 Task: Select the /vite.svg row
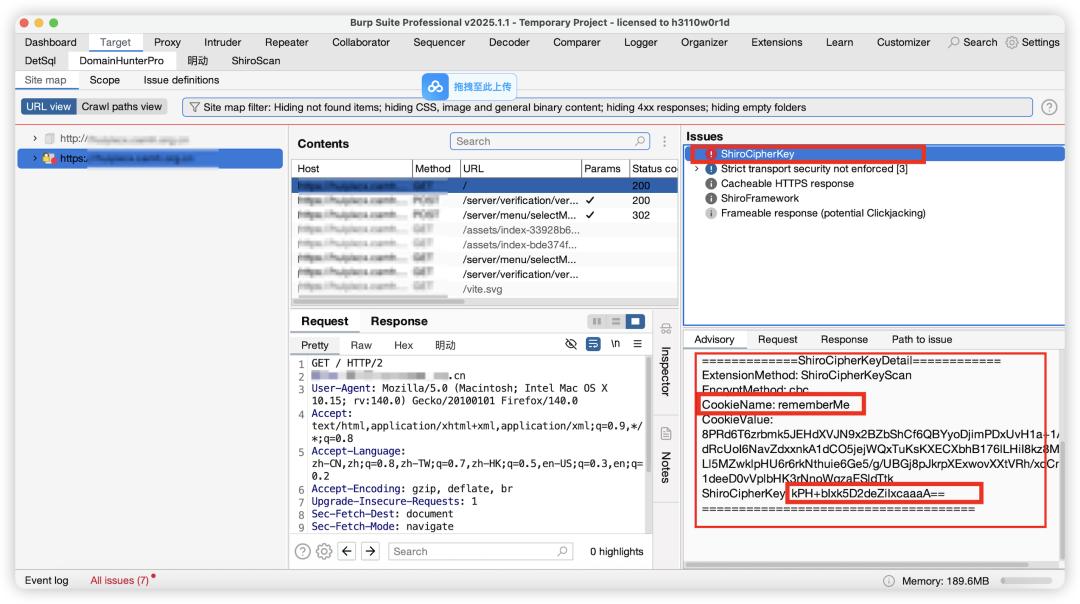pos(485,289)
